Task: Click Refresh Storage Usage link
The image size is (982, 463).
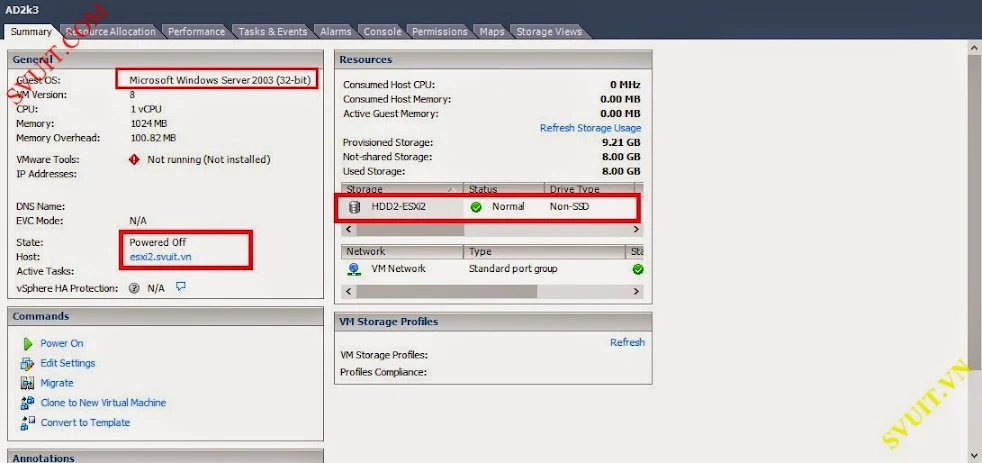Action: 591,128
